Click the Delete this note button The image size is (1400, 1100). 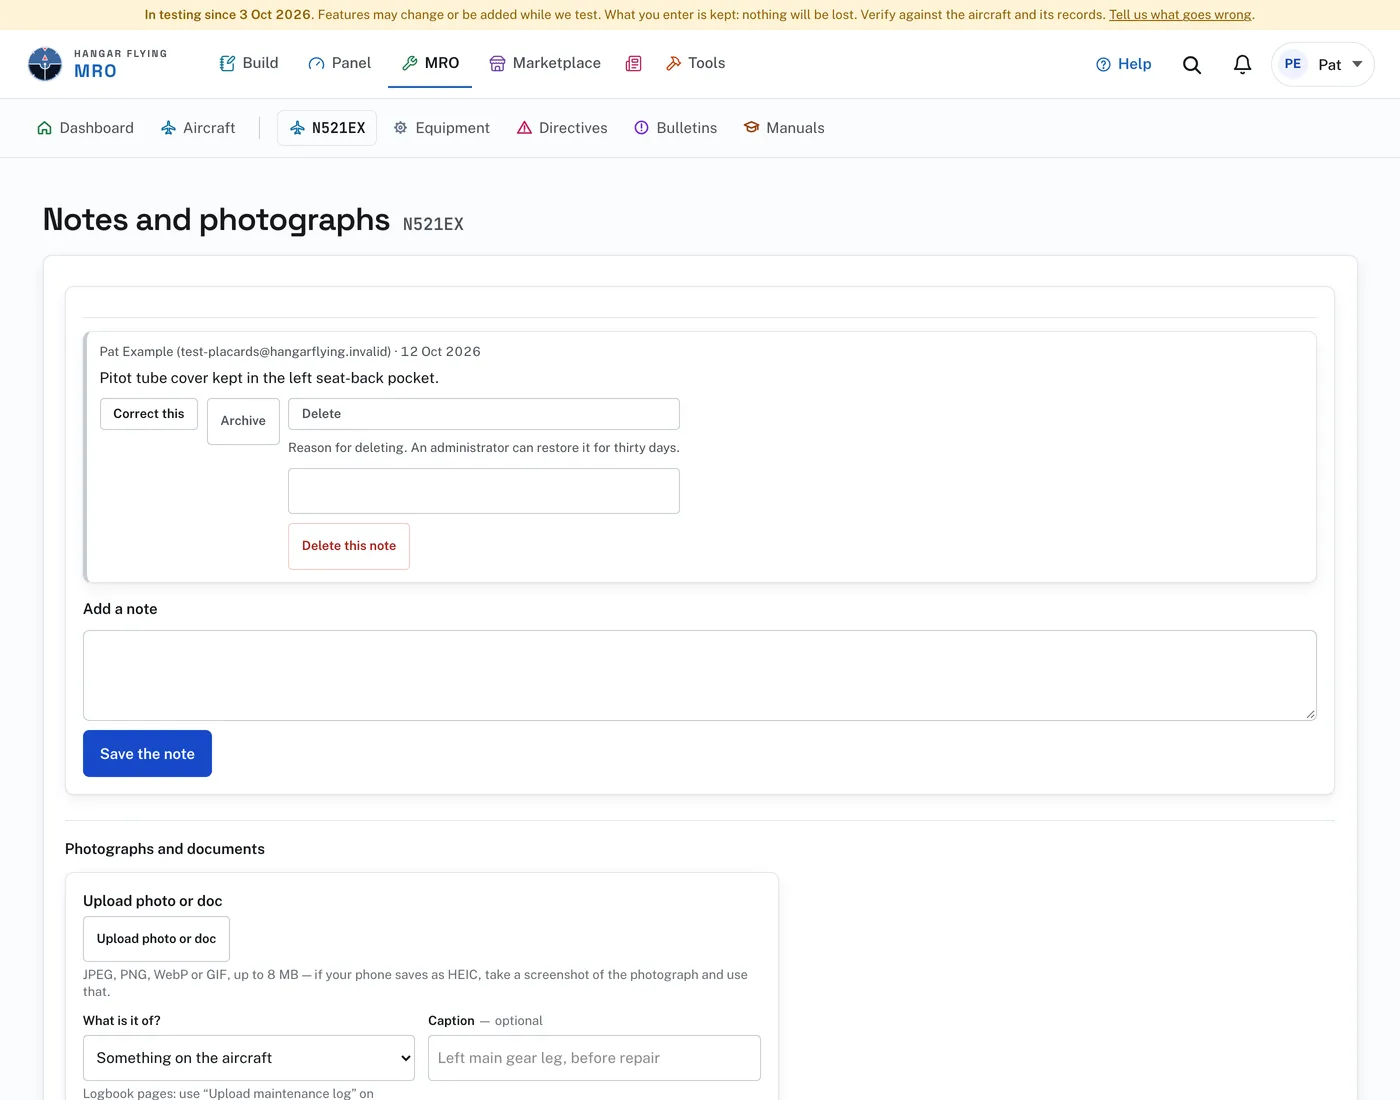(349, 546)
